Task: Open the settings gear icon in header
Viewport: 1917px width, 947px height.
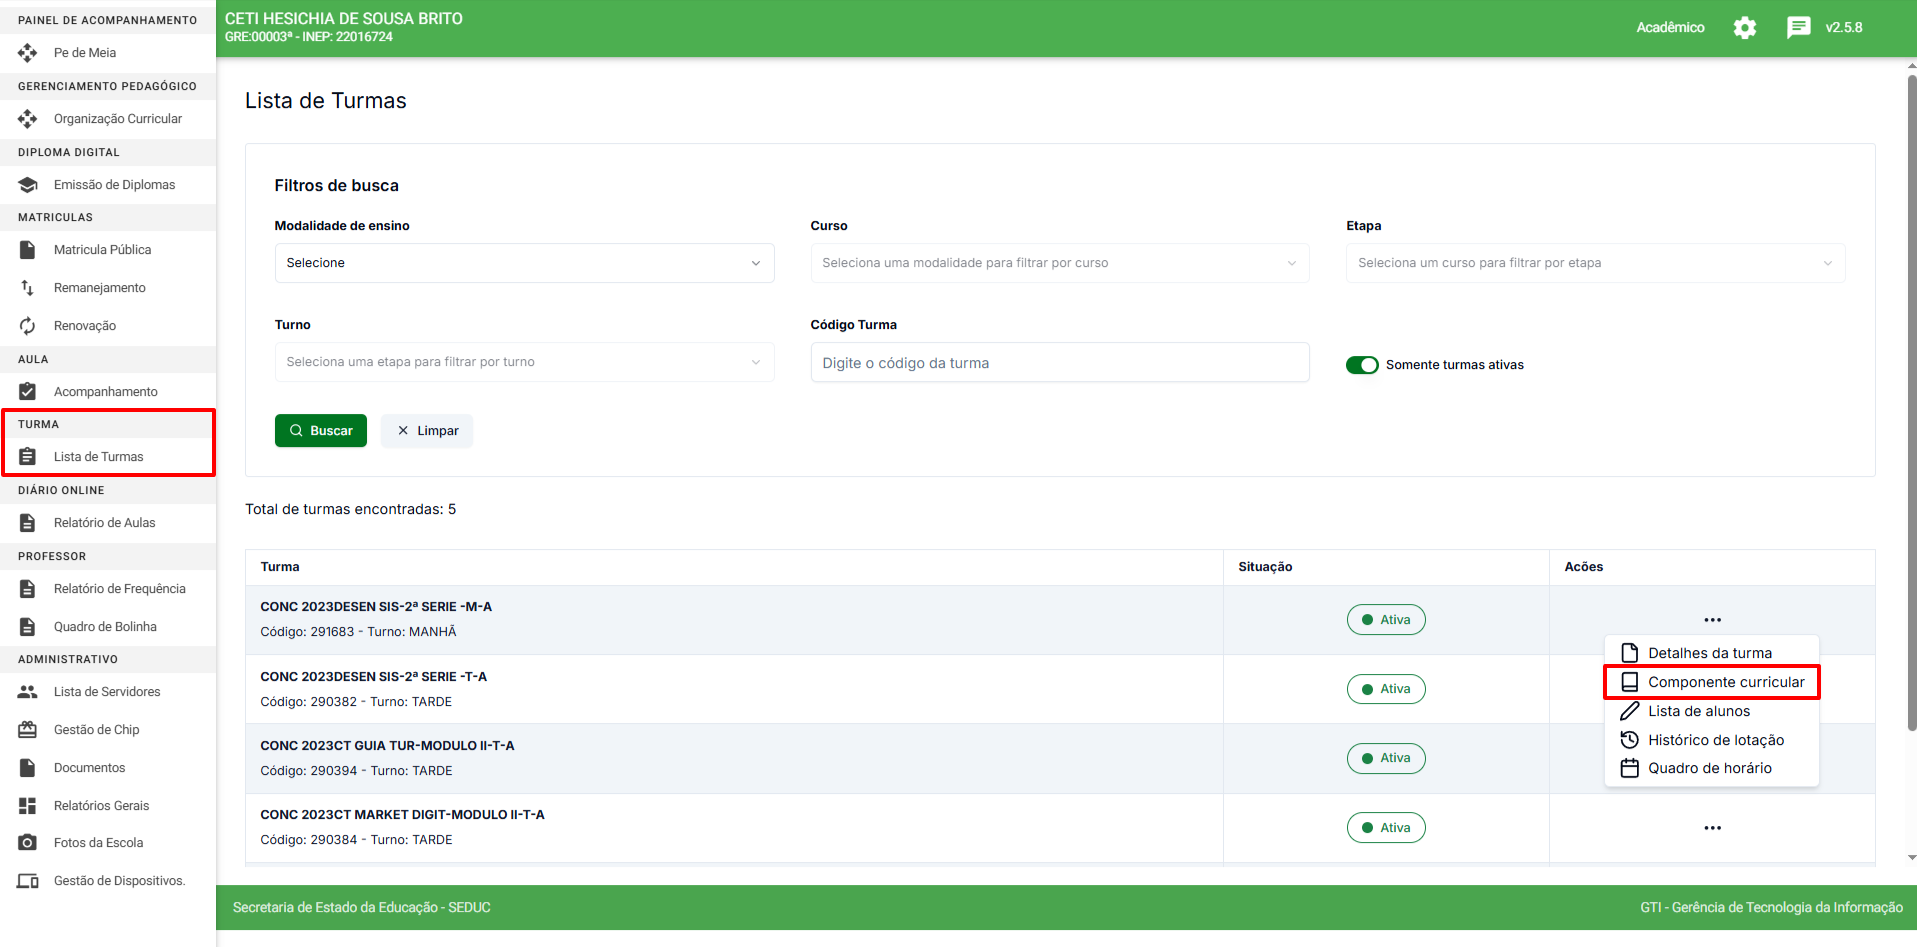Action: tap(1744, 28)
